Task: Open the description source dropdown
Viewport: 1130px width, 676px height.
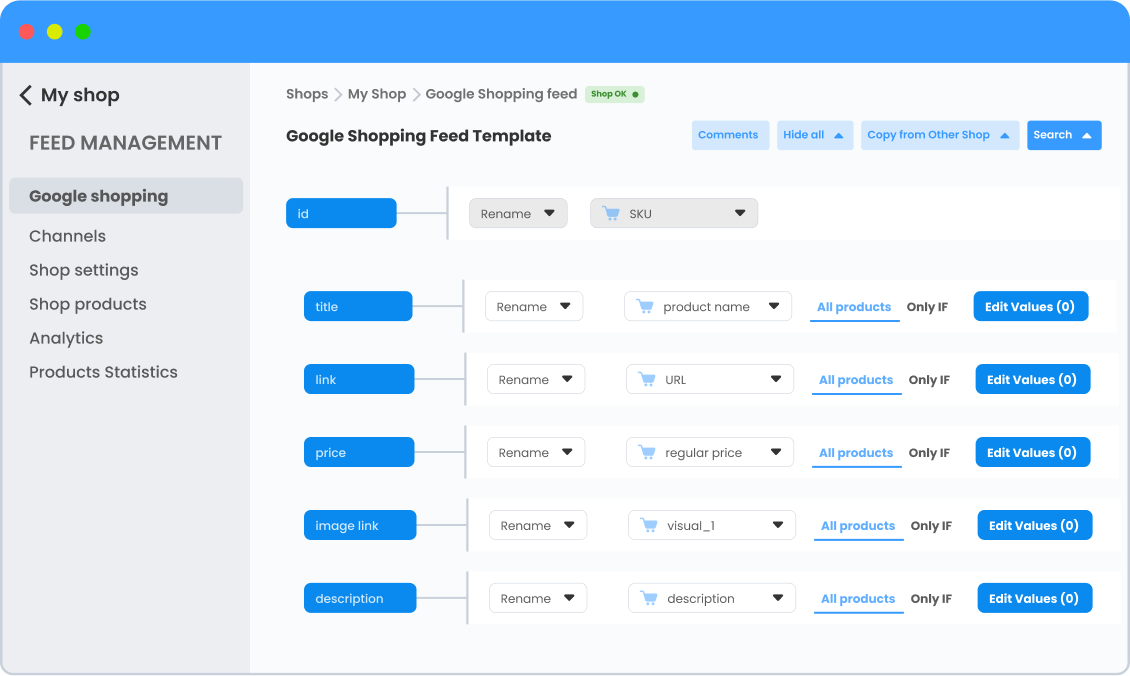Action: coord(712,598)
